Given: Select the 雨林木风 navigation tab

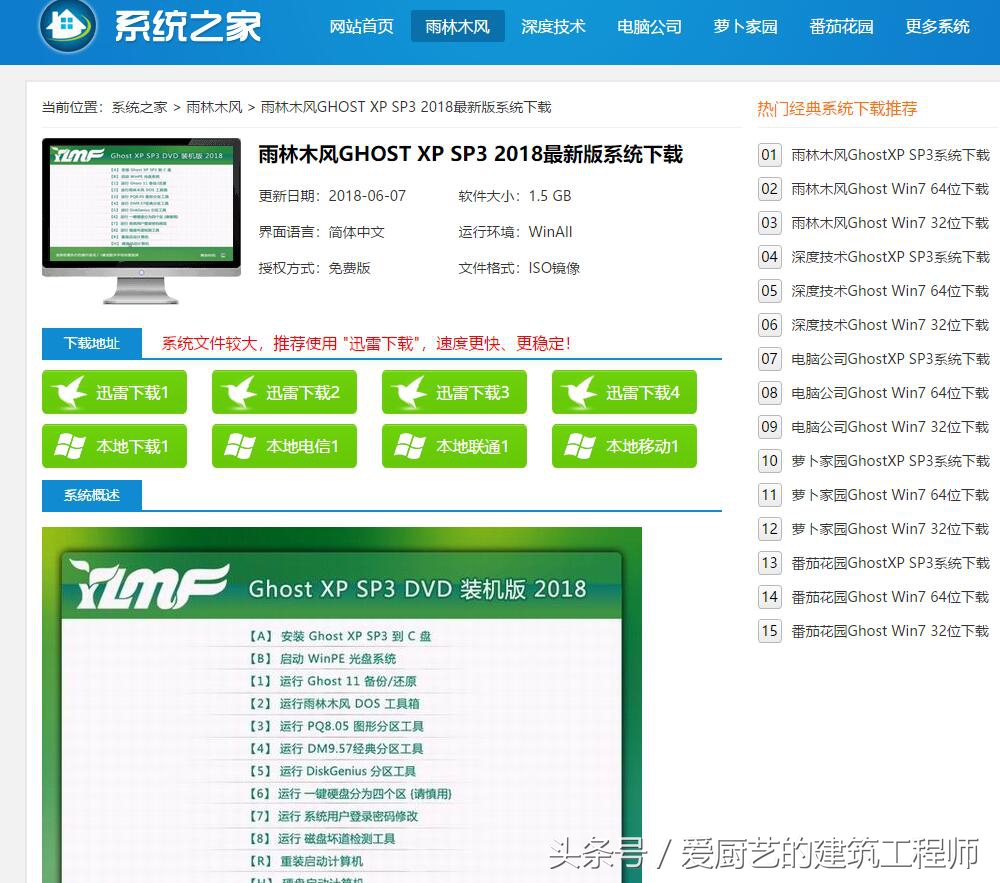Looking at the screenshot, I should coord(457,27).
